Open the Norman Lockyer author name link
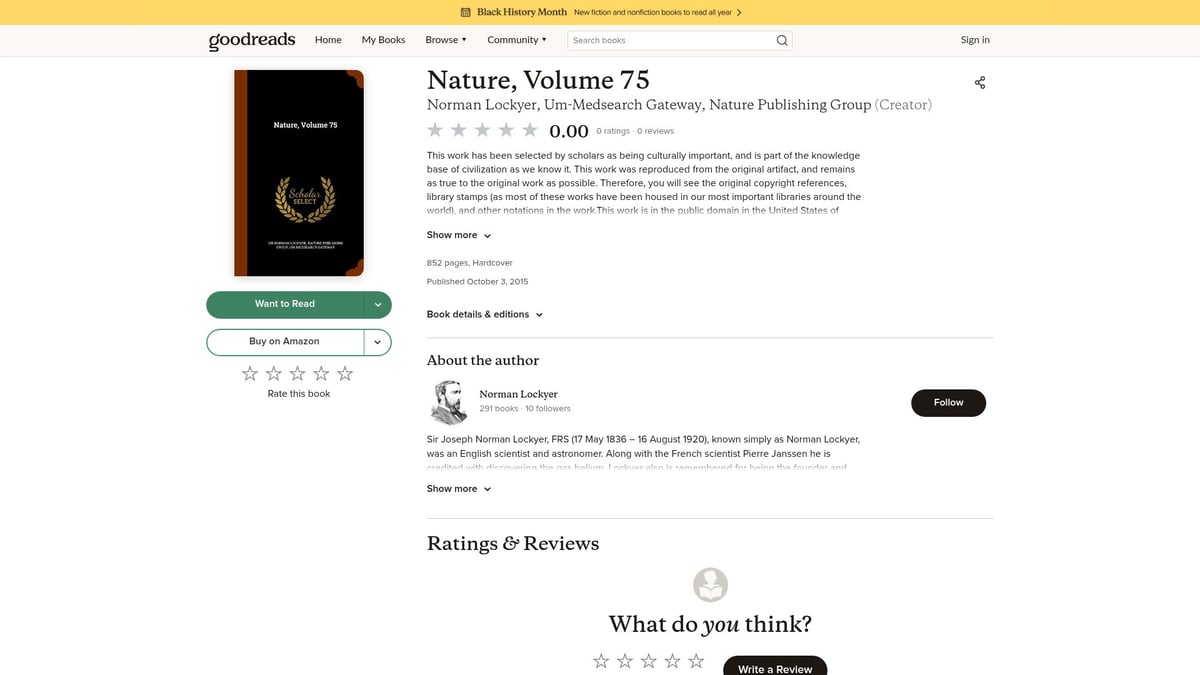 [x=518, y=394]
